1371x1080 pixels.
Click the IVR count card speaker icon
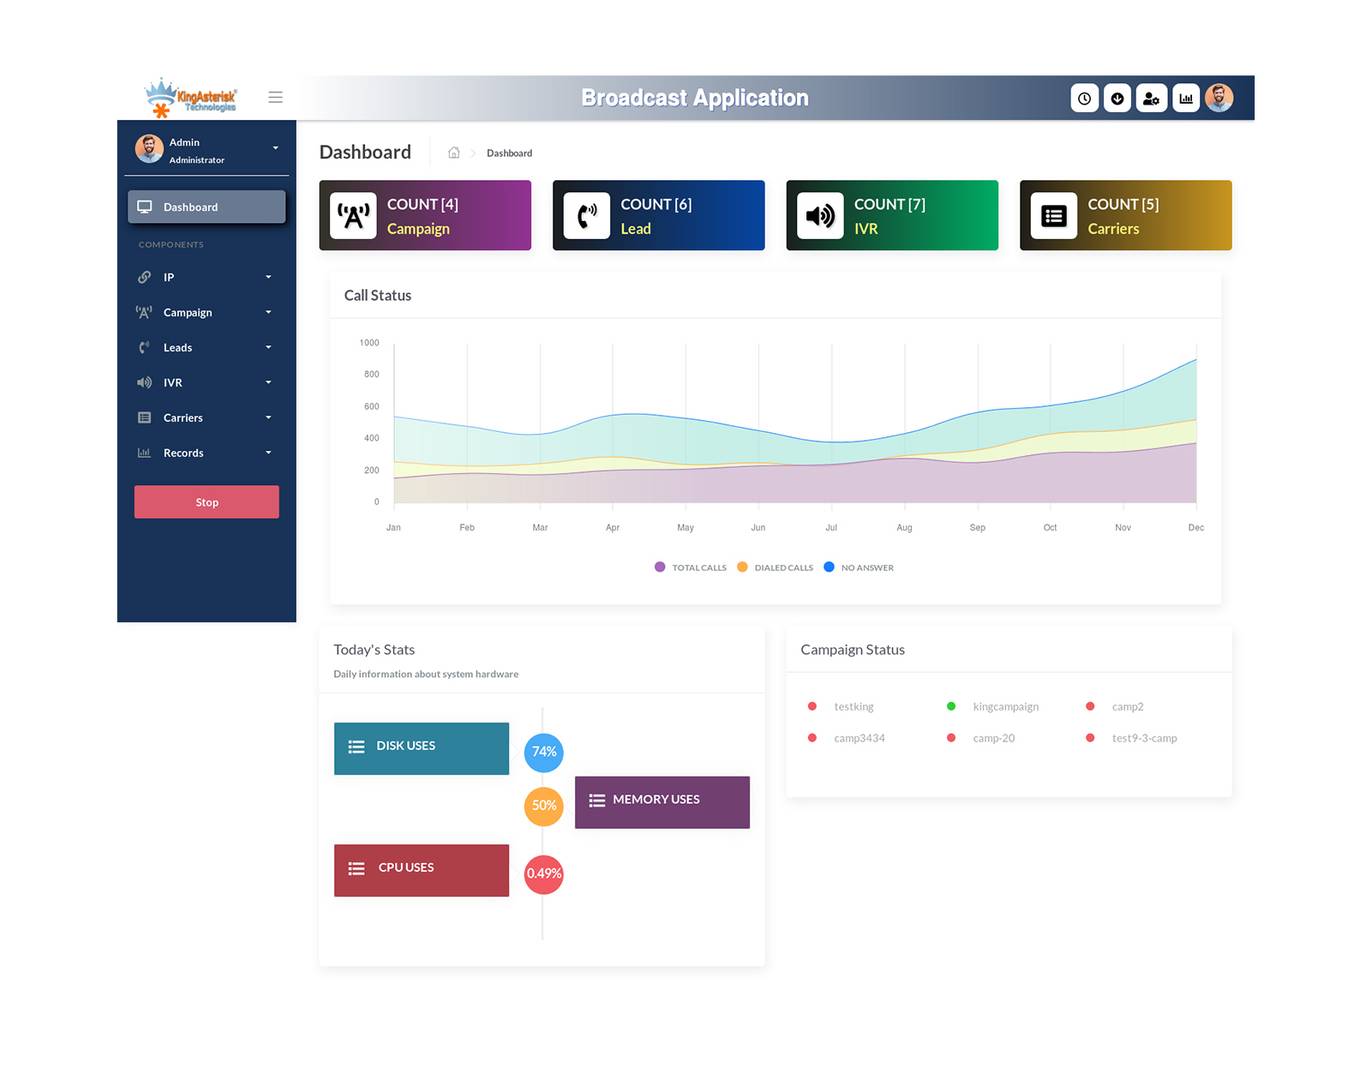tap(820, 216)
